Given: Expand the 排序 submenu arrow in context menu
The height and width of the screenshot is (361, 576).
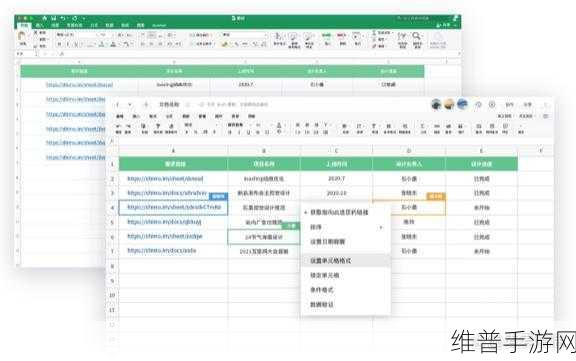Looking at the screenshot, I should [x=381, y=227].
